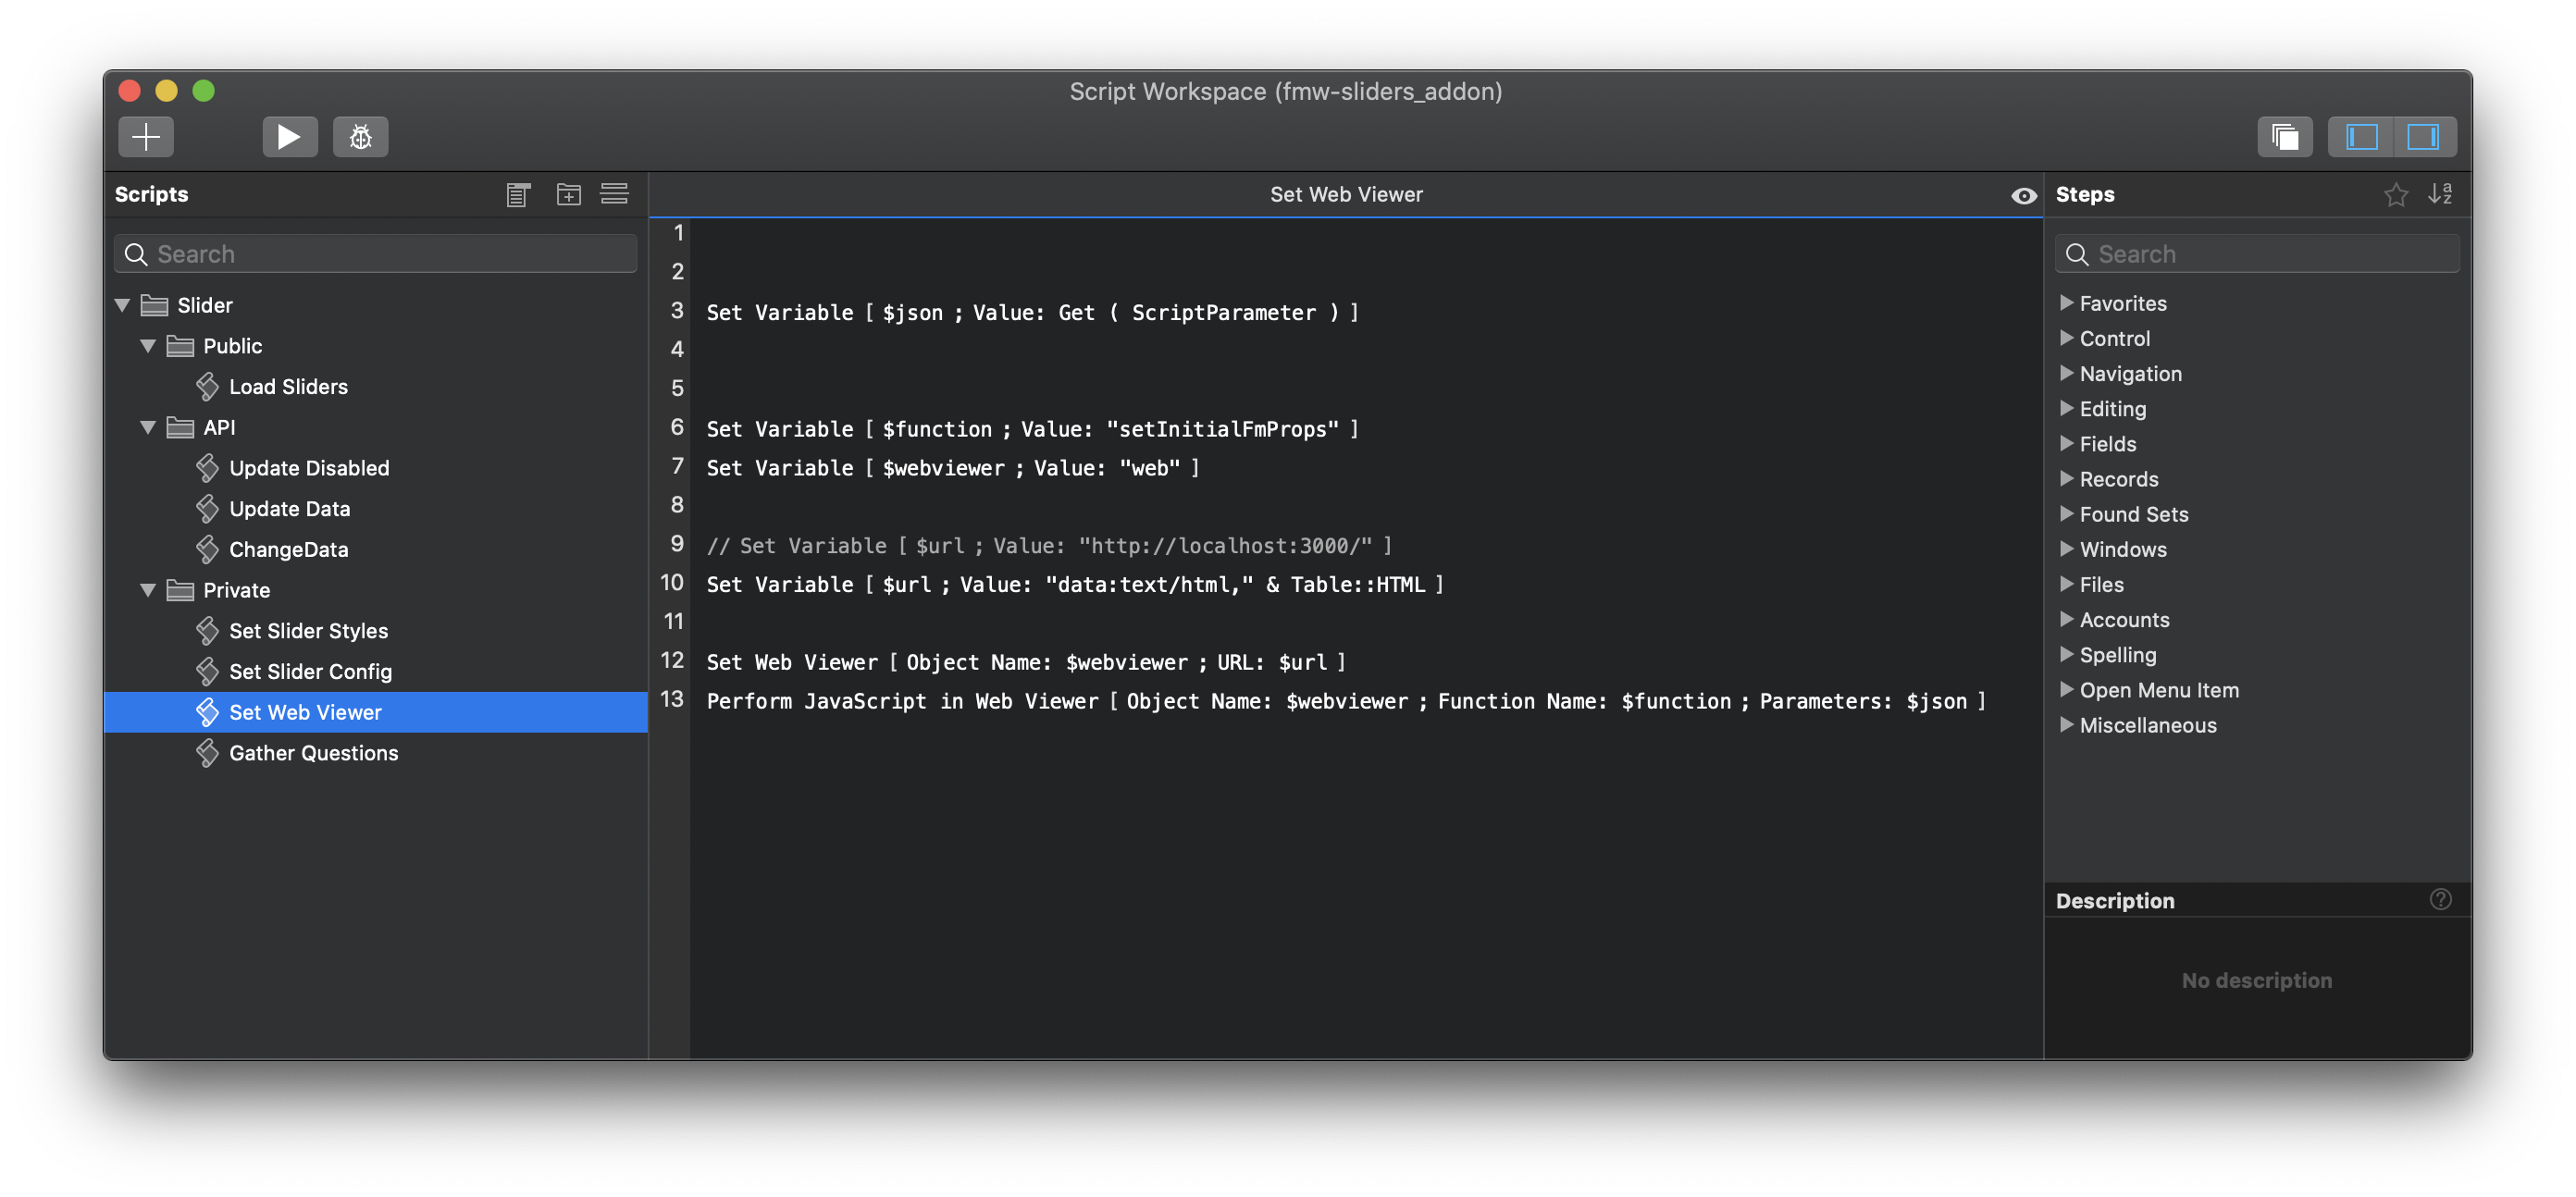The height and width of the screenshot is (1197, 2576).
Task: Click the Load Sliders script icon
Action: pos(207,386)
